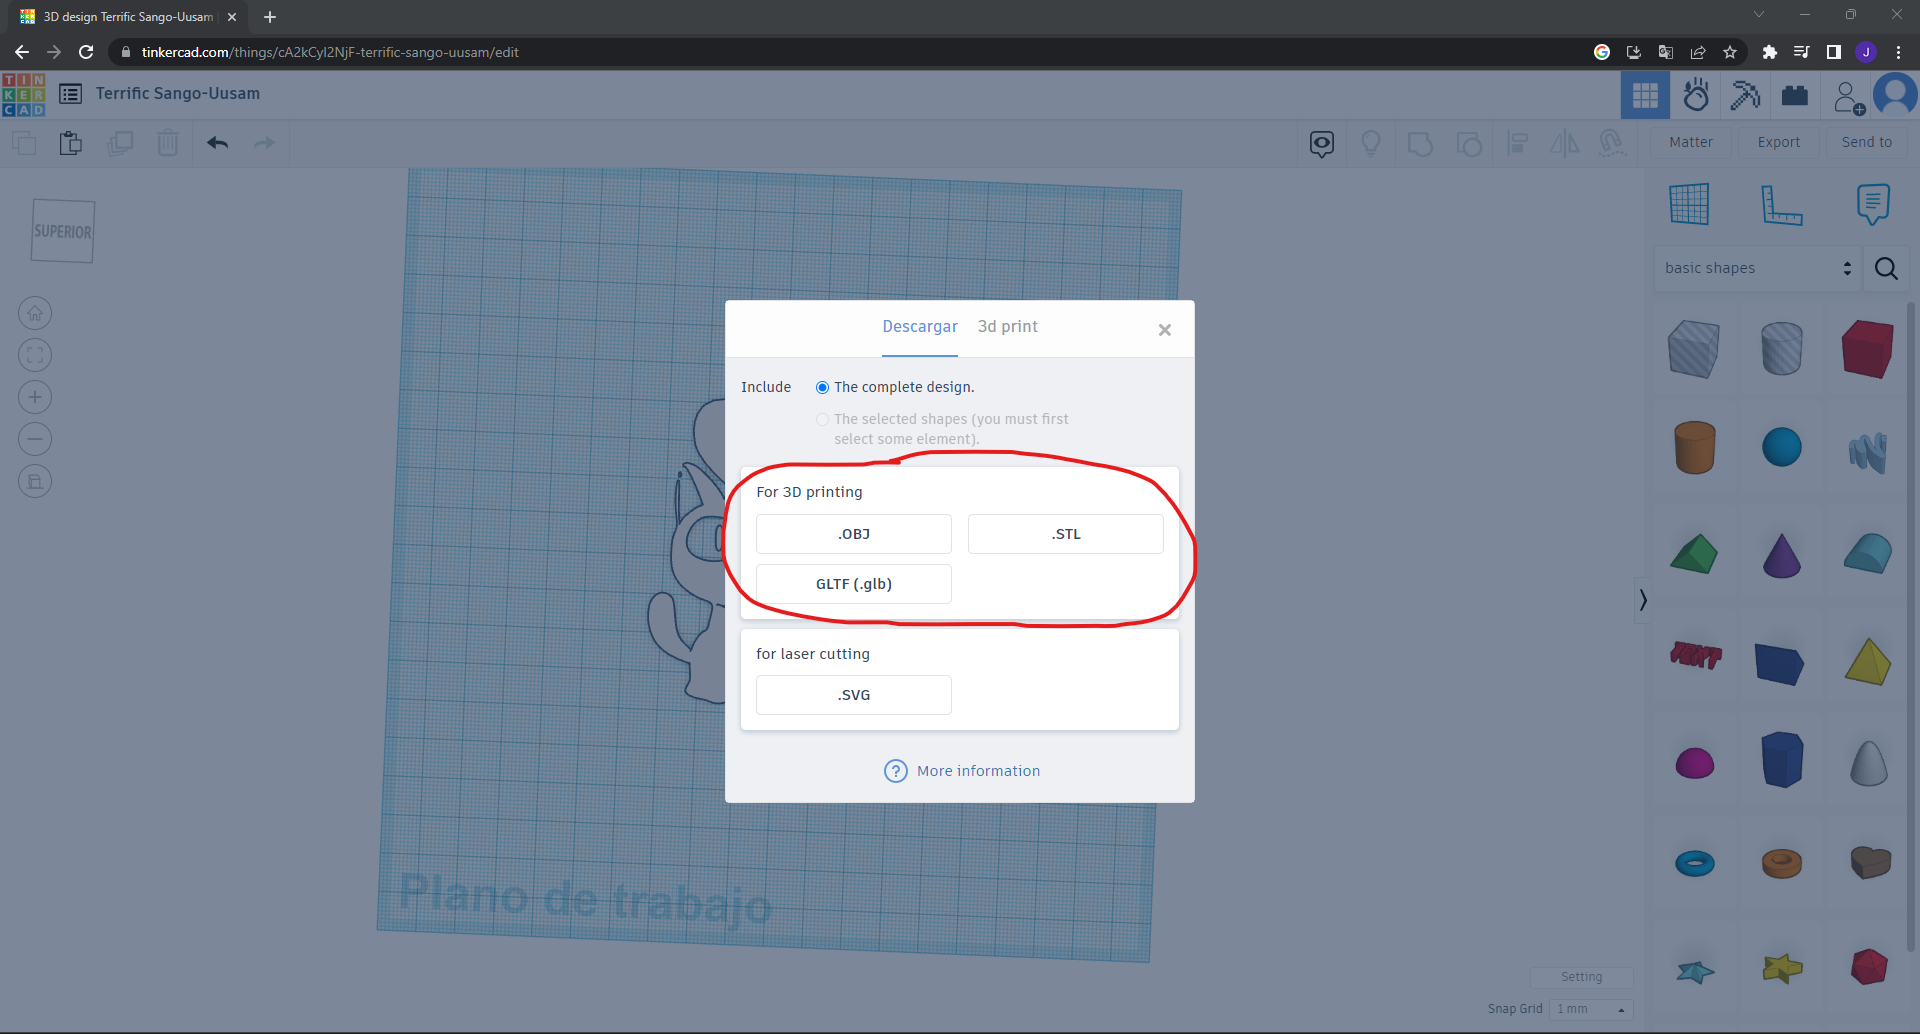Click the Group shapes icon
1920x1034 pixels.
[x=1420, y=144]
